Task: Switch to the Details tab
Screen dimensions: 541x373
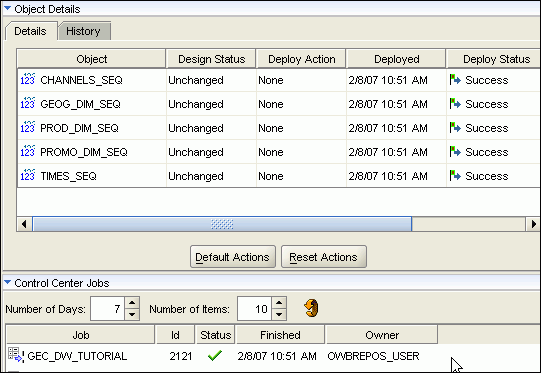Action: pyautogui.click(x=30, y=31)
